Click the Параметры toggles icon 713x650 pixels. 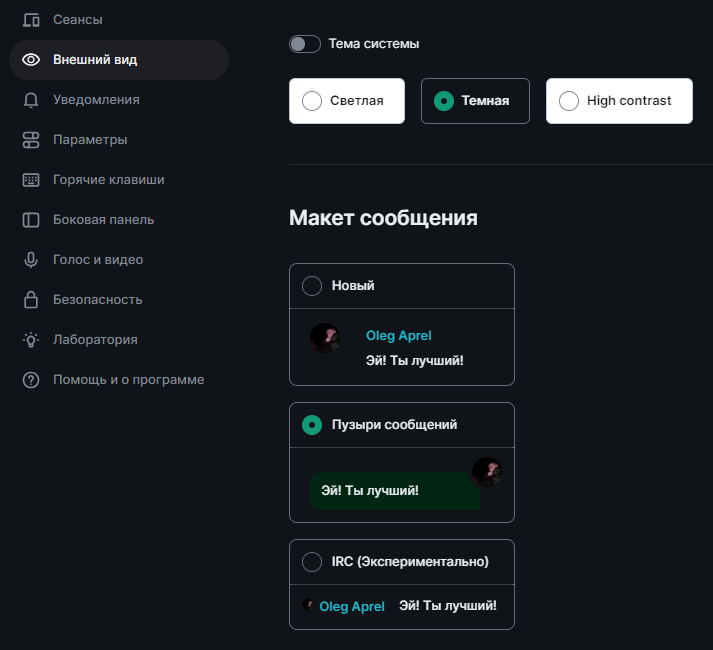(x=31, y=140)
